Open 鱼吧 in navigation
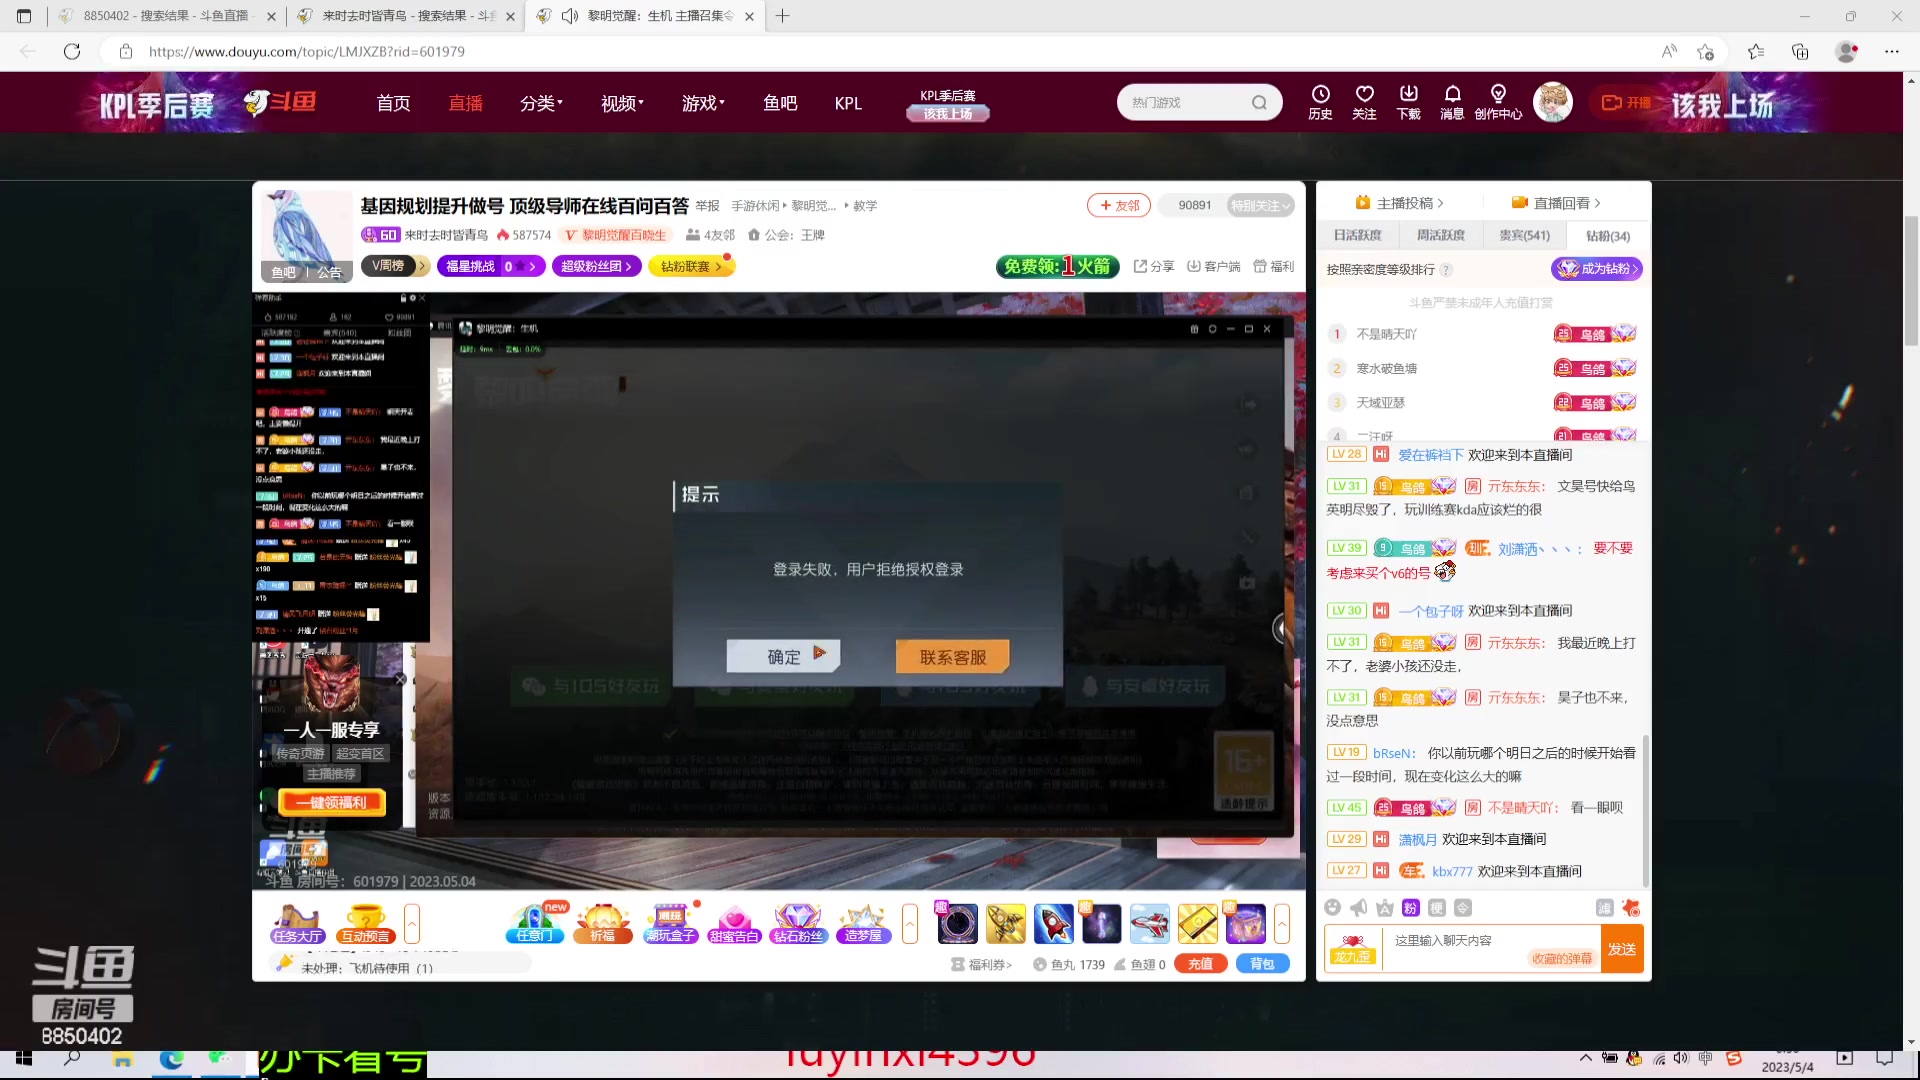Screen dimensions: 1920x1080 [780, 103]
